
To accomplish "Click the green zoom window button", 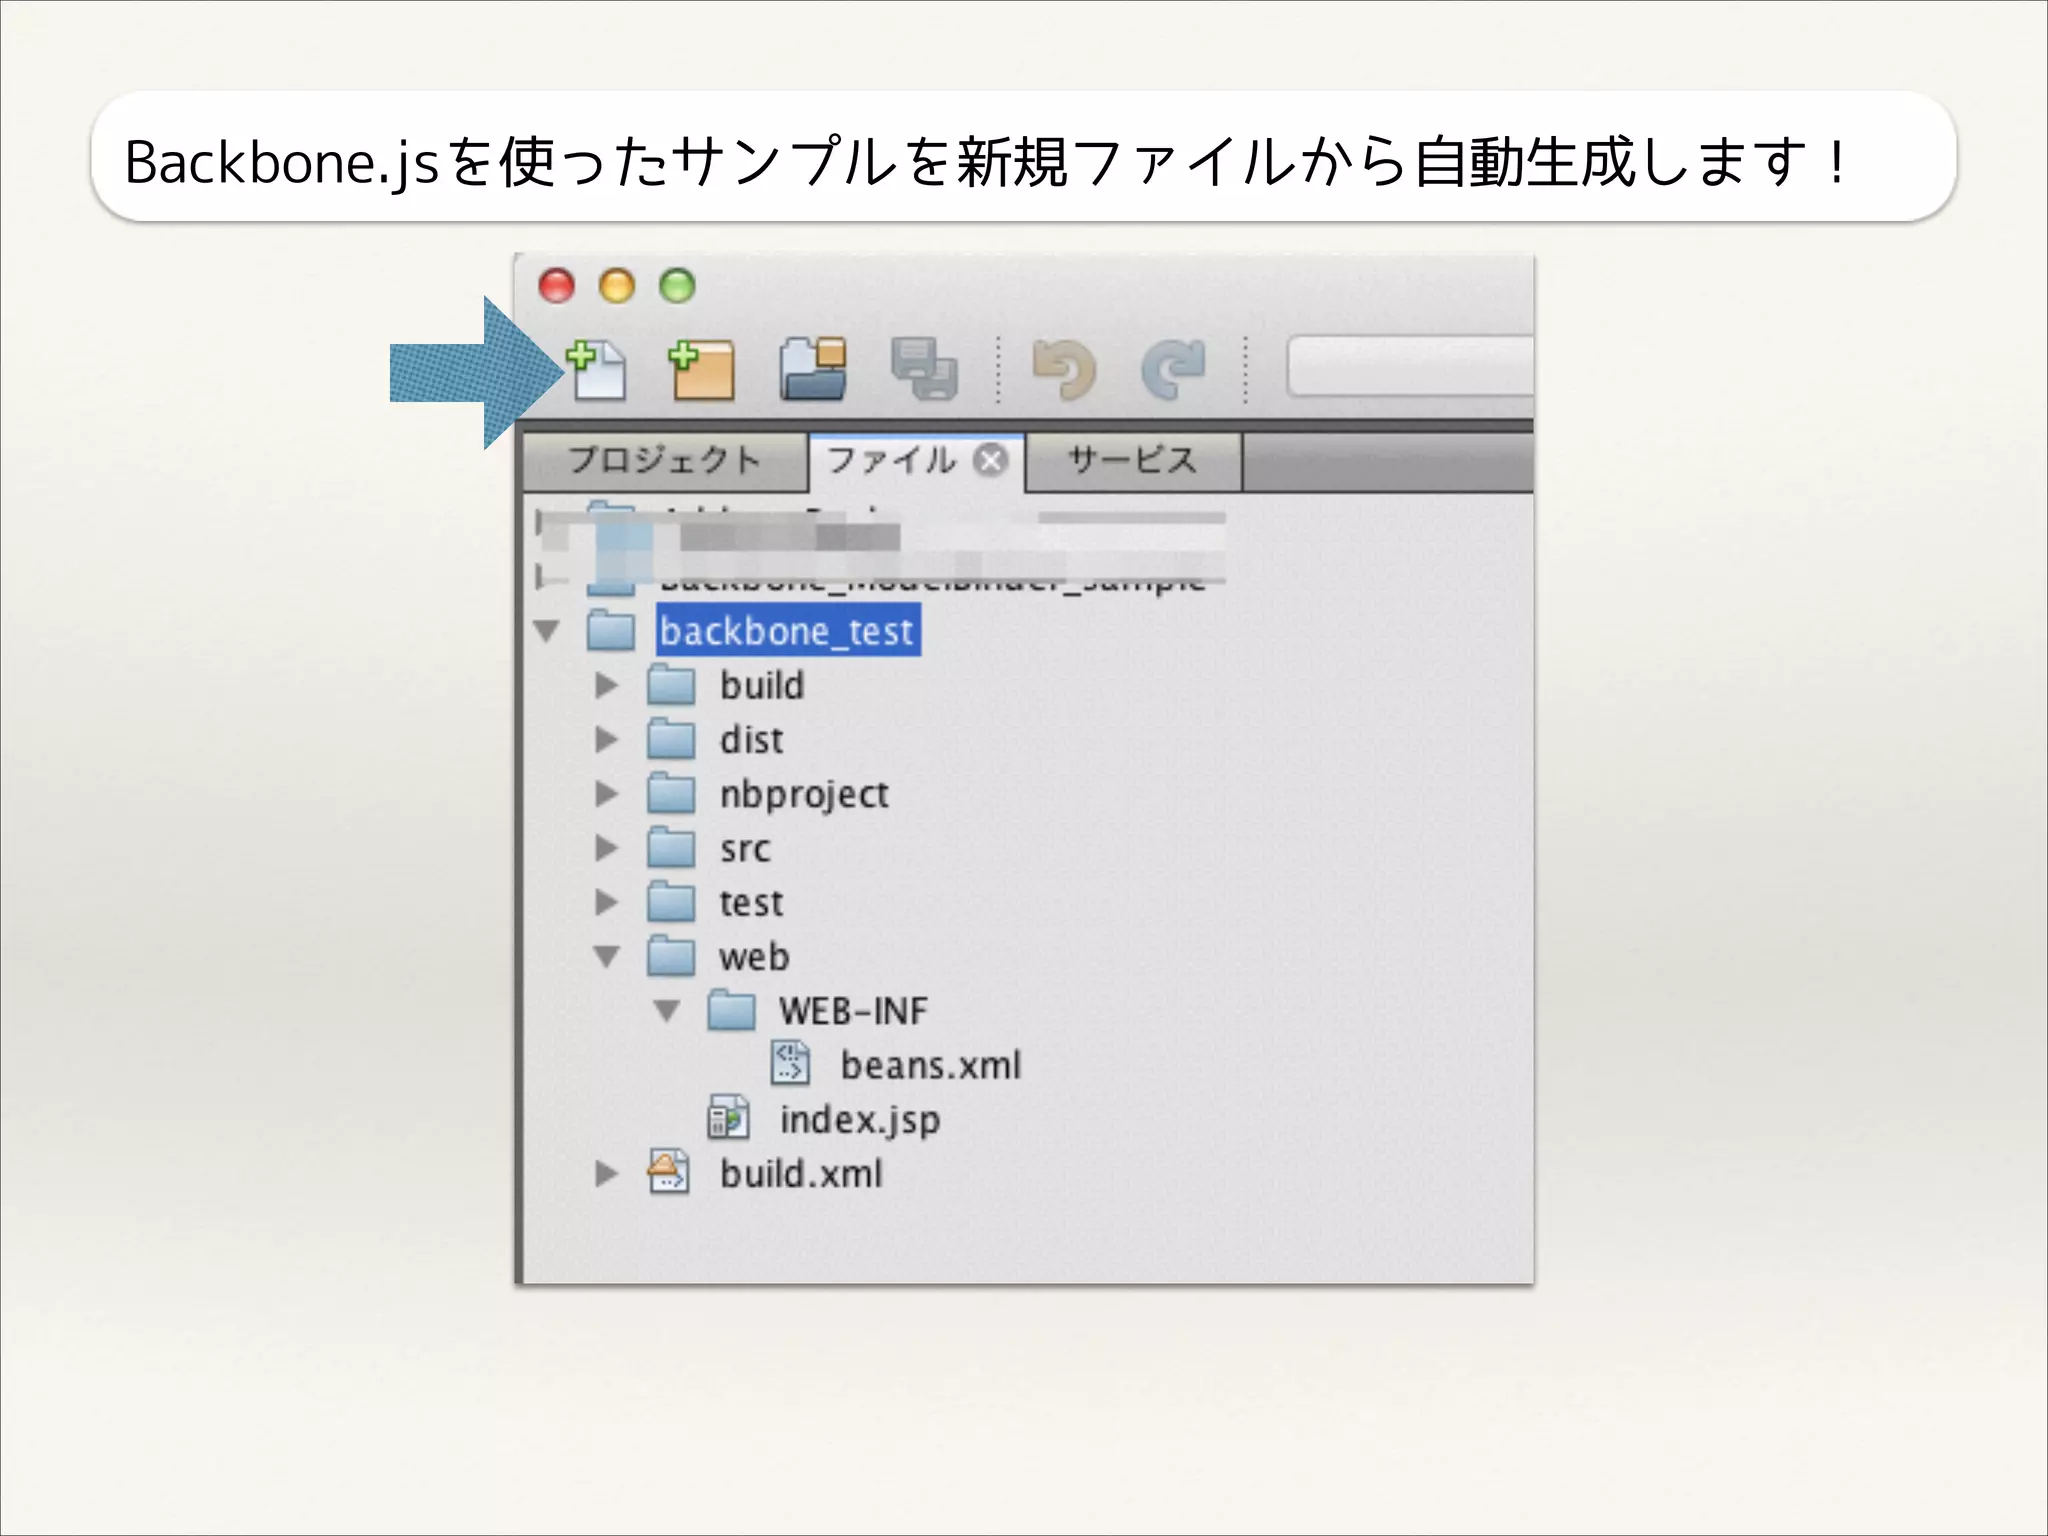I will (x=678, y=286).
